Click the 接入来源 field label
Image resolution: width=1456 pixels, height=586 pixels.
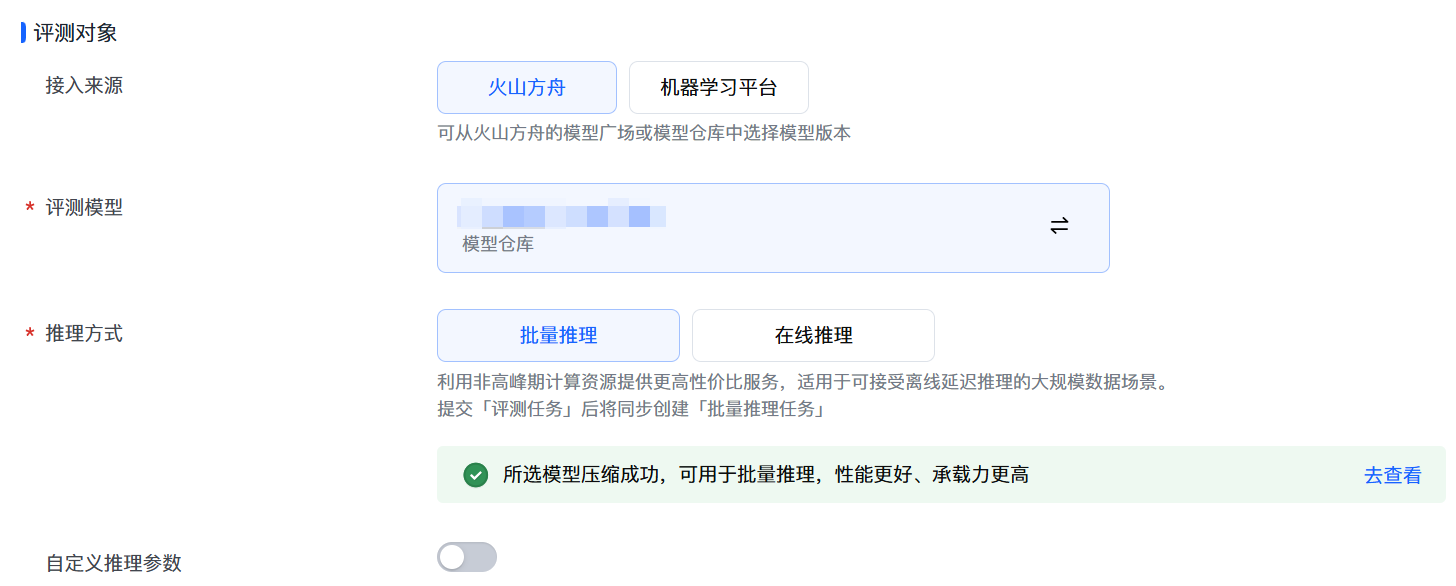click(84, 86)
